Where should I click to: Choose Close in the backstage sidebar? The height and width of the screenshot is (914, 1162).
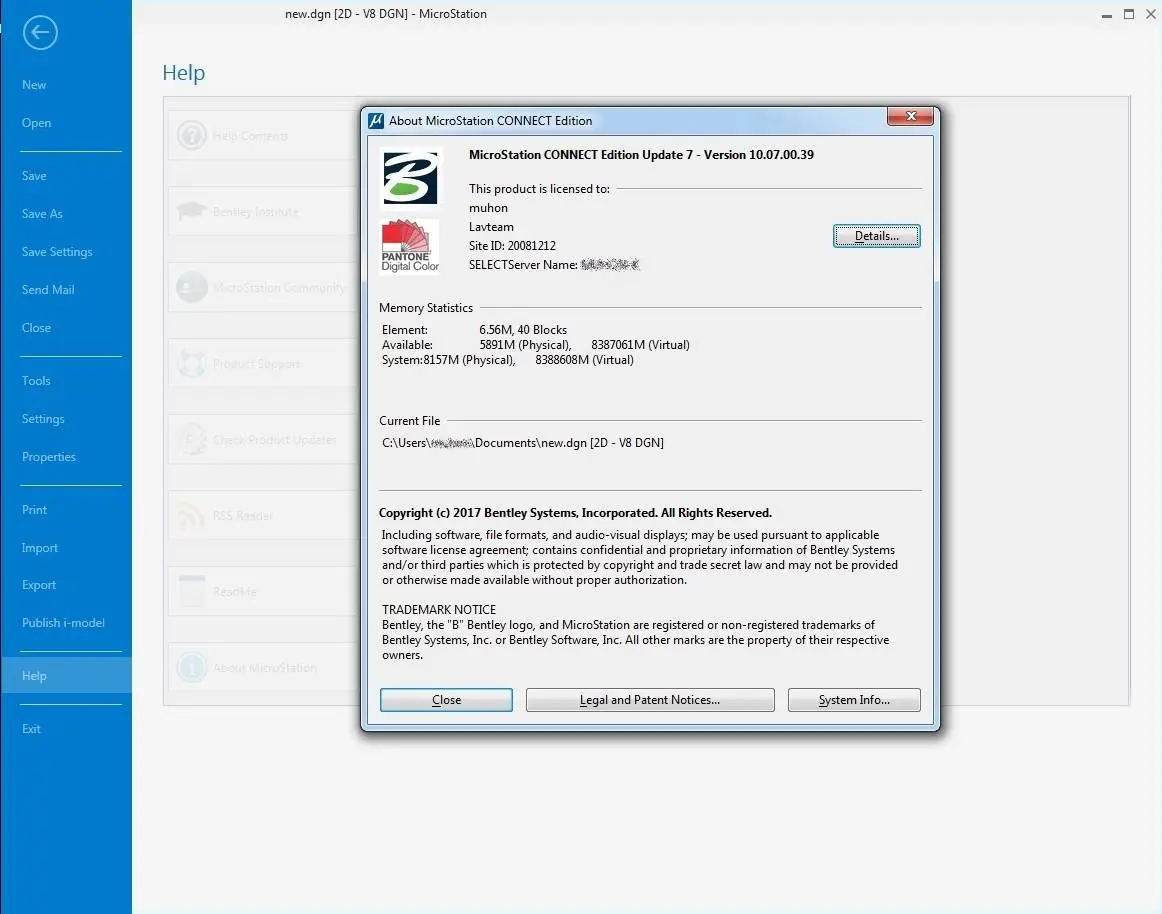point(36,328)
